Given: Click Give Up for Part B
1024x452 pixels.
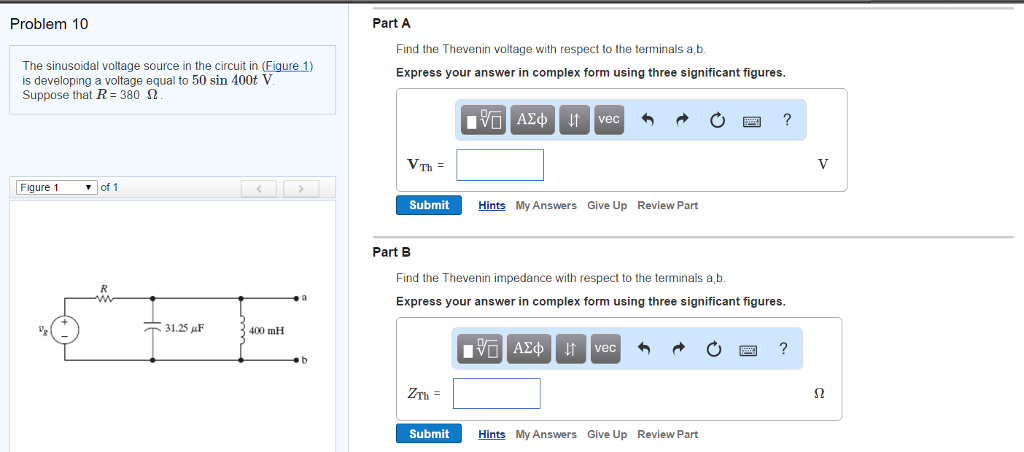Looking at the screenshot, I should [607, 434].
